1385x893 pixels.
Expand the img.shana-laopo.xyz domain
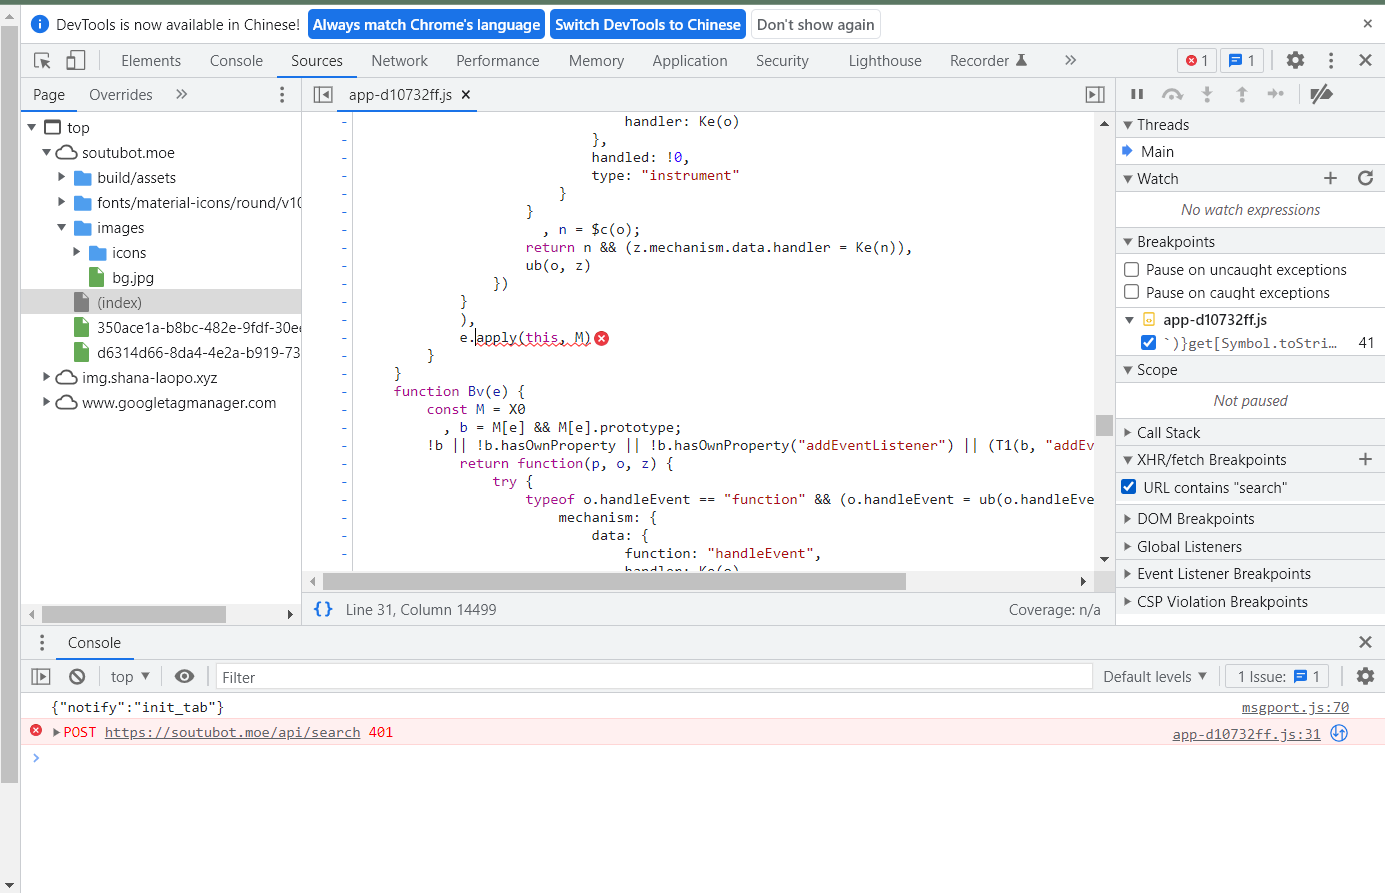click(x=46, y=377)
